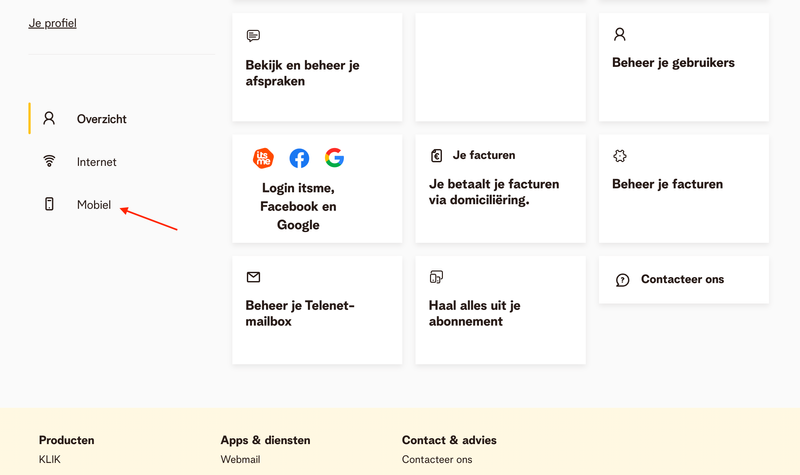Image resolution: width=800 pixels, height=475 pixels.
Task: Select Mobiel in the sidebar
Action: click(x=94, y=205)
